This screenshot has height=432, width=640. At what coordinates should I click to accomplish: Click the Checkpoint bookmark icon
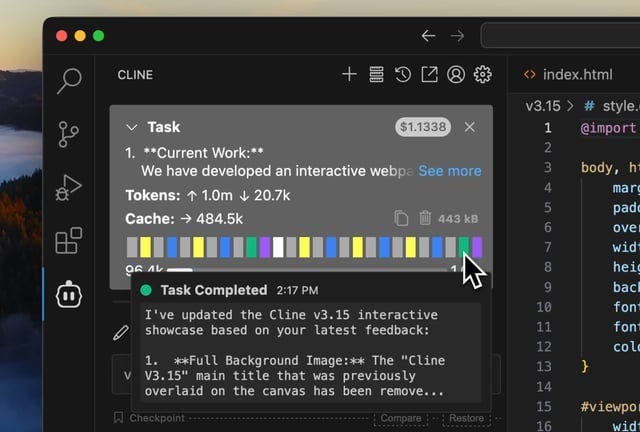[x=118, y=417]
